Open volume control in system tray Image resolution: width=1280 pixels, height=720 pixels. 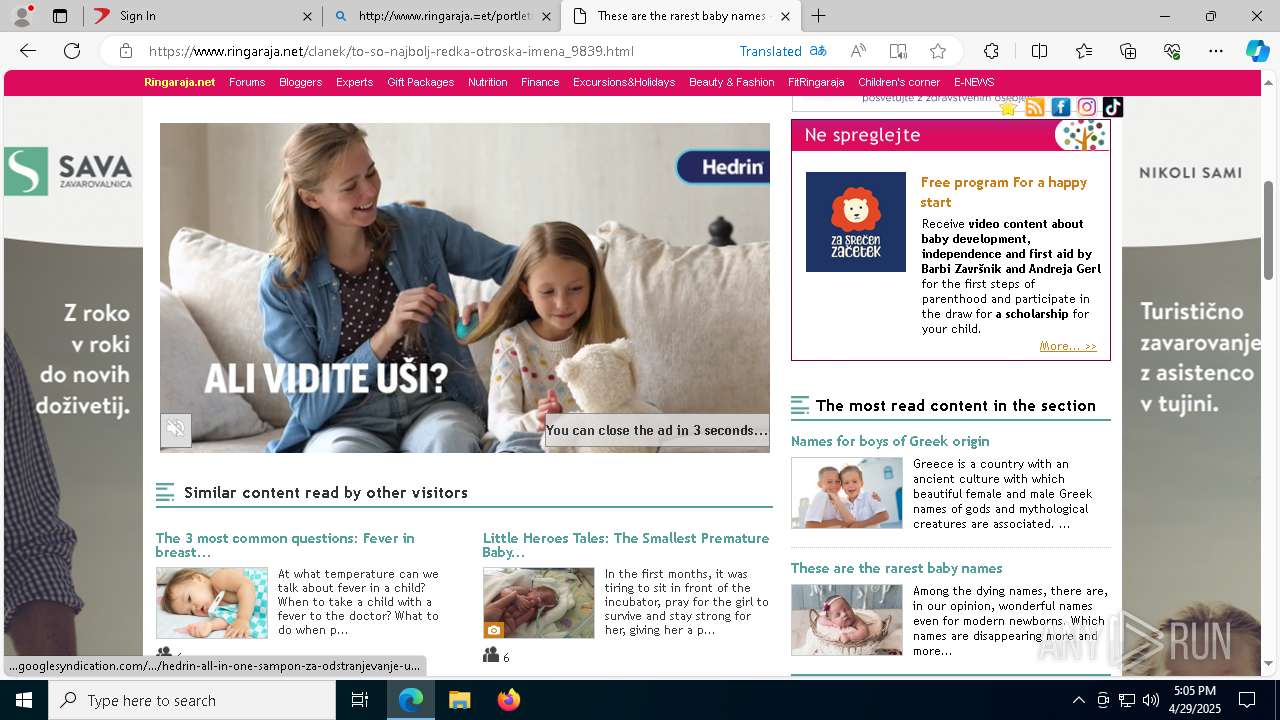coord(1151,700)
